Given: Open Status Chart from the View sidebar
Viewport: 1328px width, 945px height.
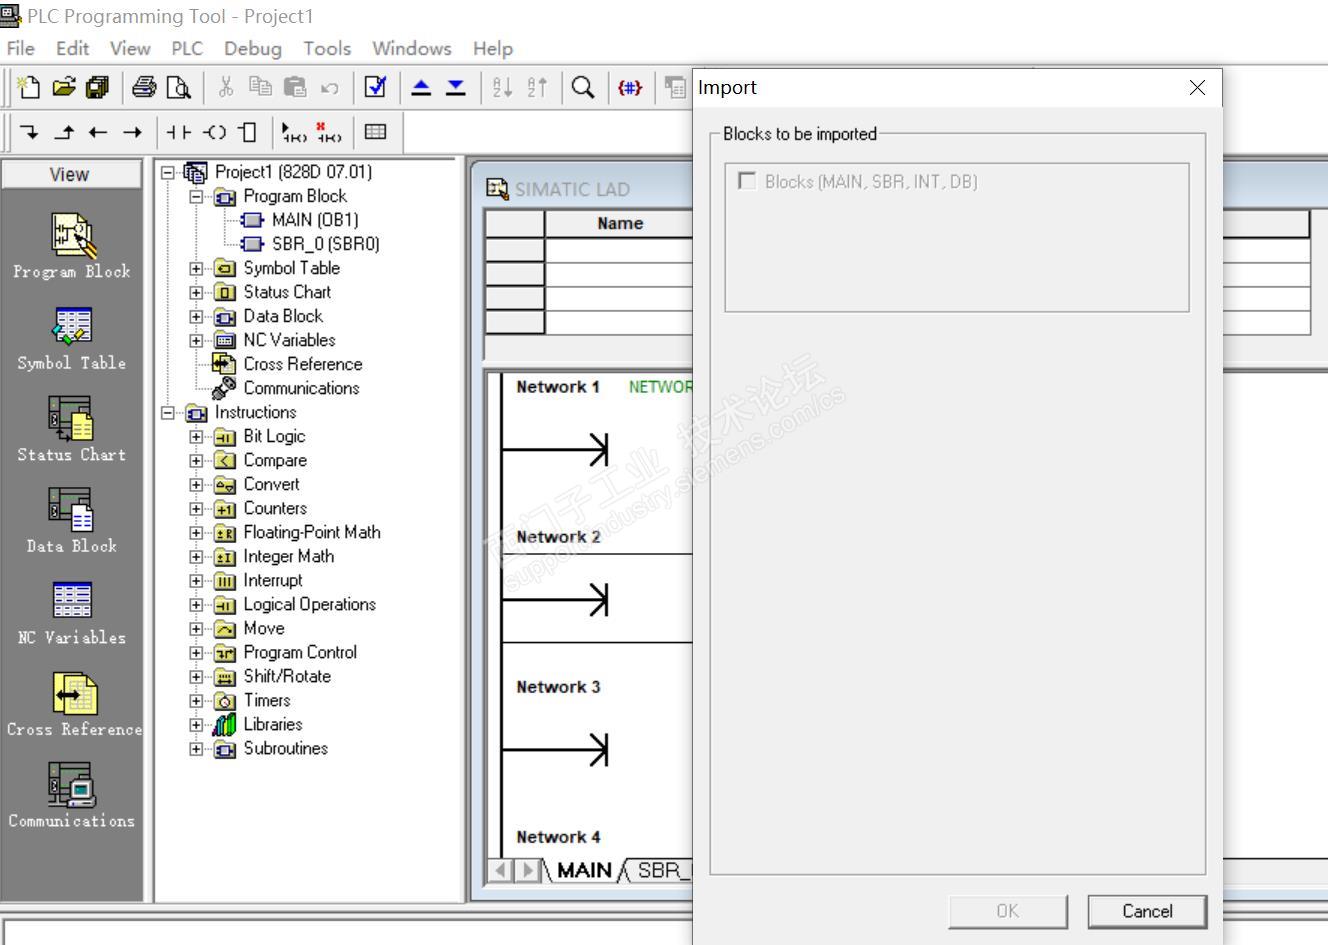Looking at the screenshot, I should [71, 430].
